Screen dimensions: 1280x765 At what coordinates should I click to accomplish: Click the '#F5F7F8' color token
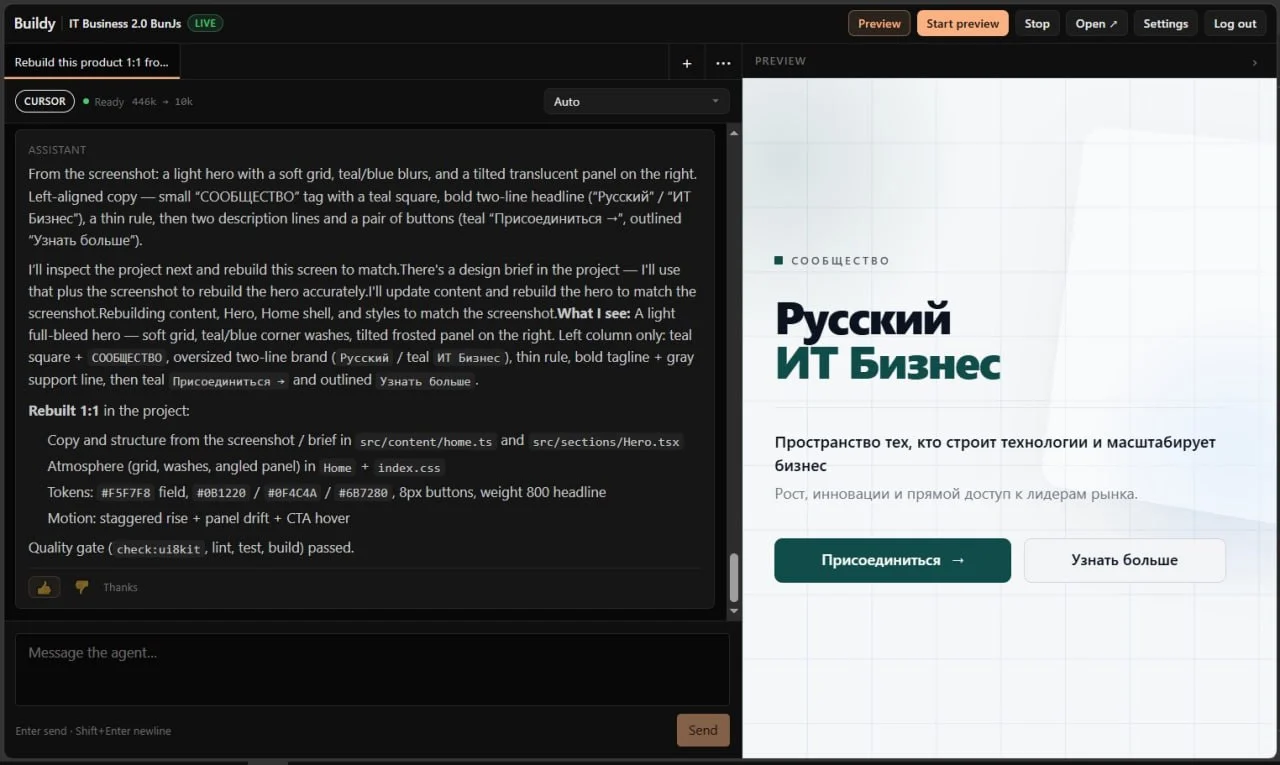pyautogui.click(x=125, y=493)
